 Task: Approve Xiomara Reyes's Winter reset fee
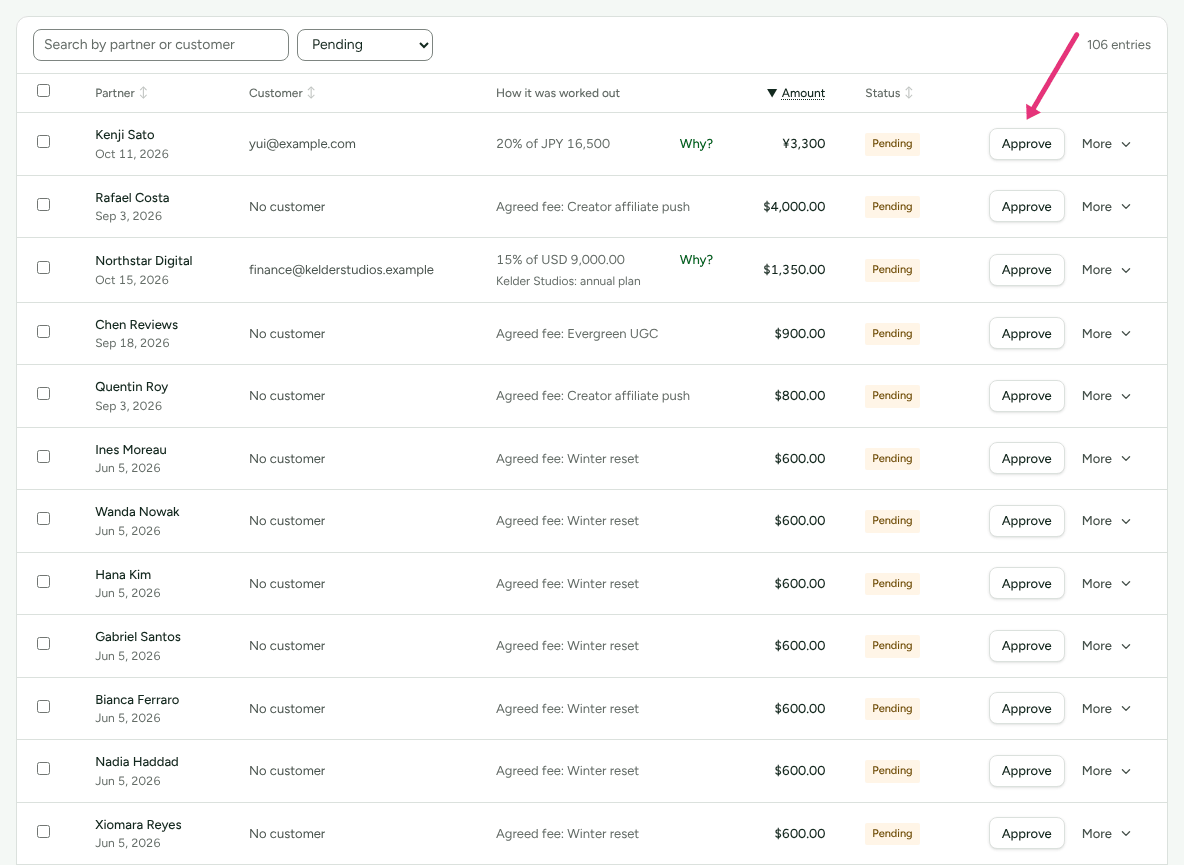click(1026, 833)
